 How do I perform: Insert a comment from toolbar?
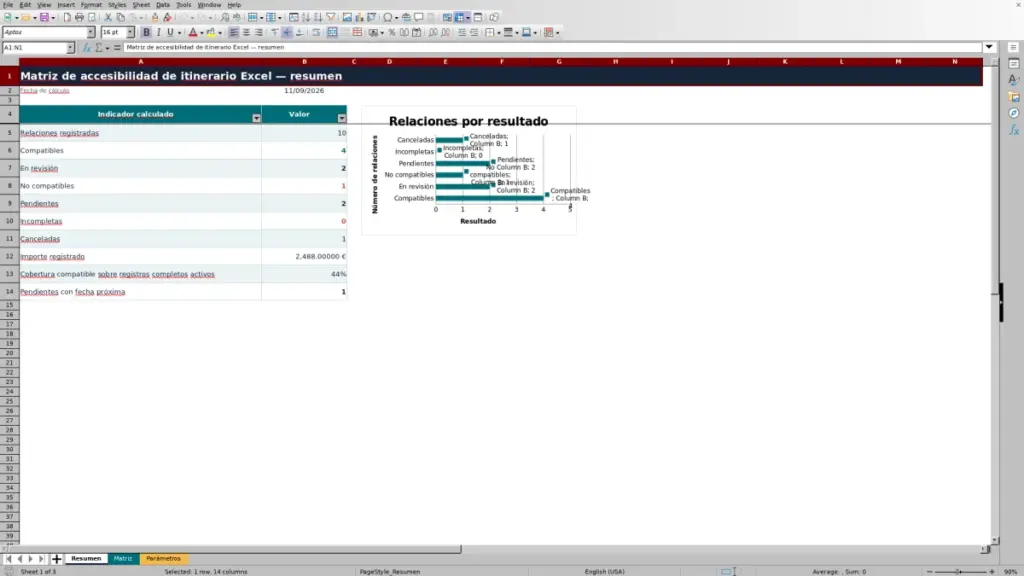coord(419,18)
